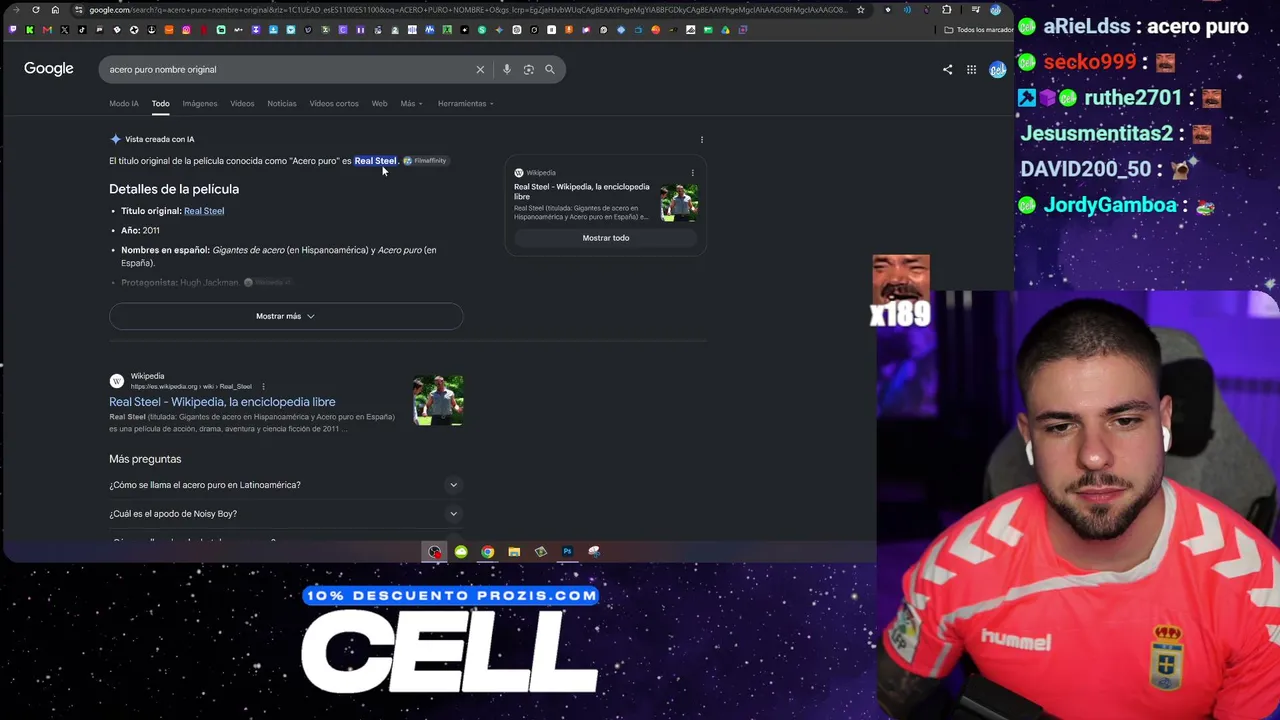This screenshot has height=720, width=1280.
Task: Switch to the Noticias tab
Action: point(281,103)
